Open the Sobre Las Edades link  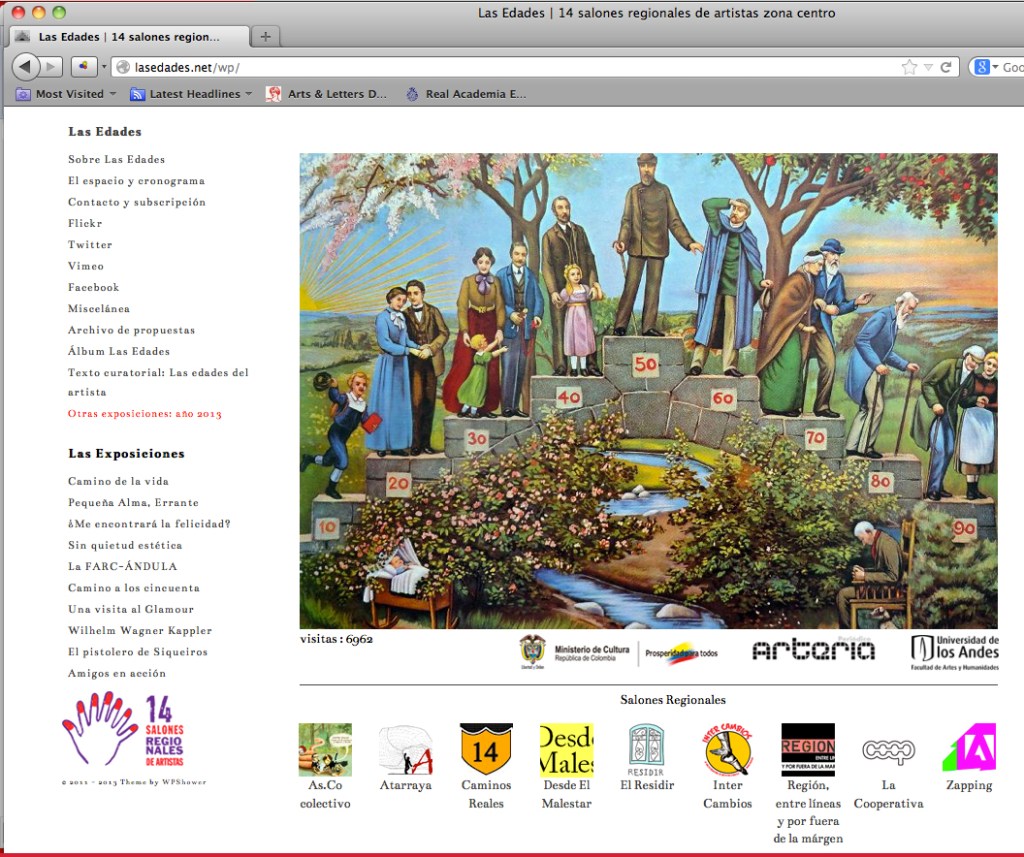(116, 159)
